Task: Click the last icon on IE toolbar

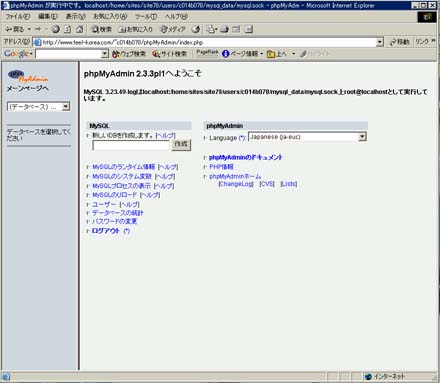Action: [249, 29]
